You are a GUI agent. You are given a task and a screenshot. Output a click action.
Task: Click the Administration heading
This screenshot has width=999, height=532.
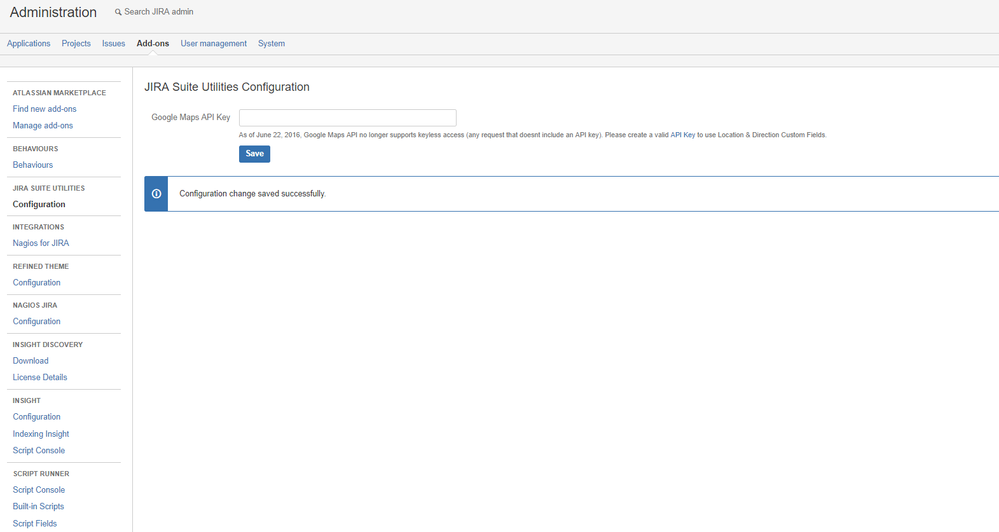[53, 12]
